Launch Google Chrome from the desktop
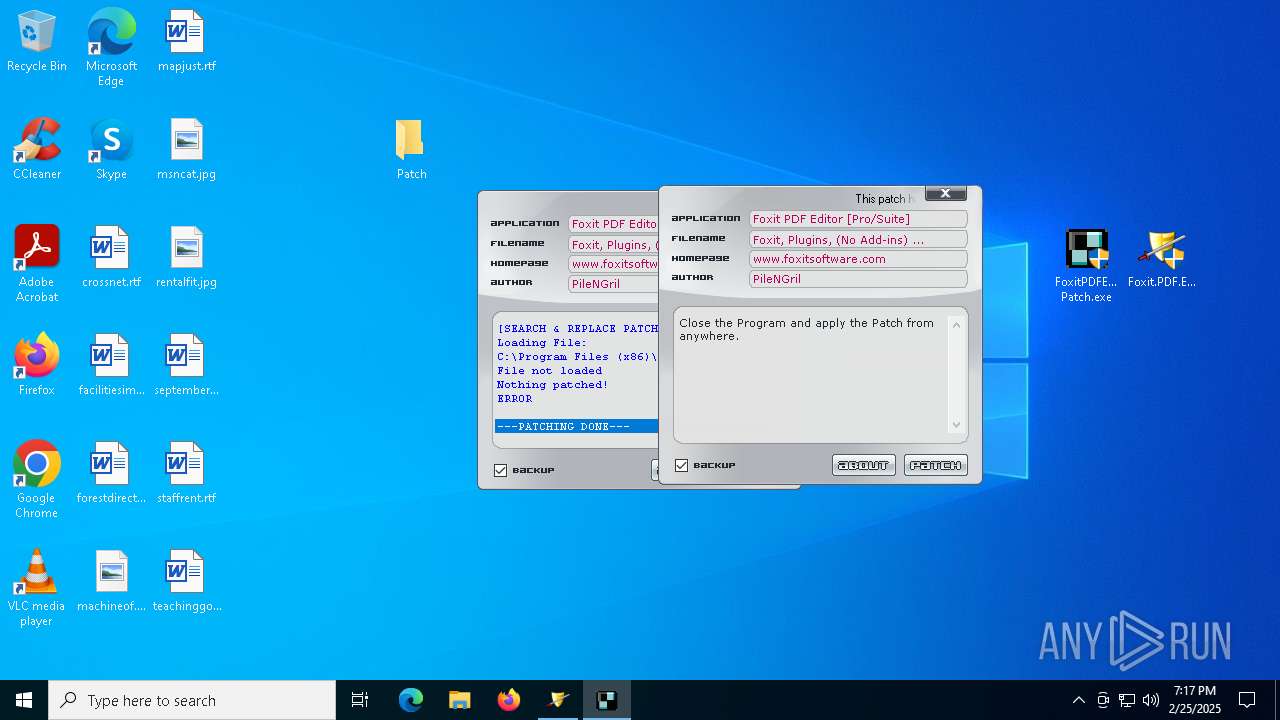The image size is (1280, 720). click(x=37, y=479)
